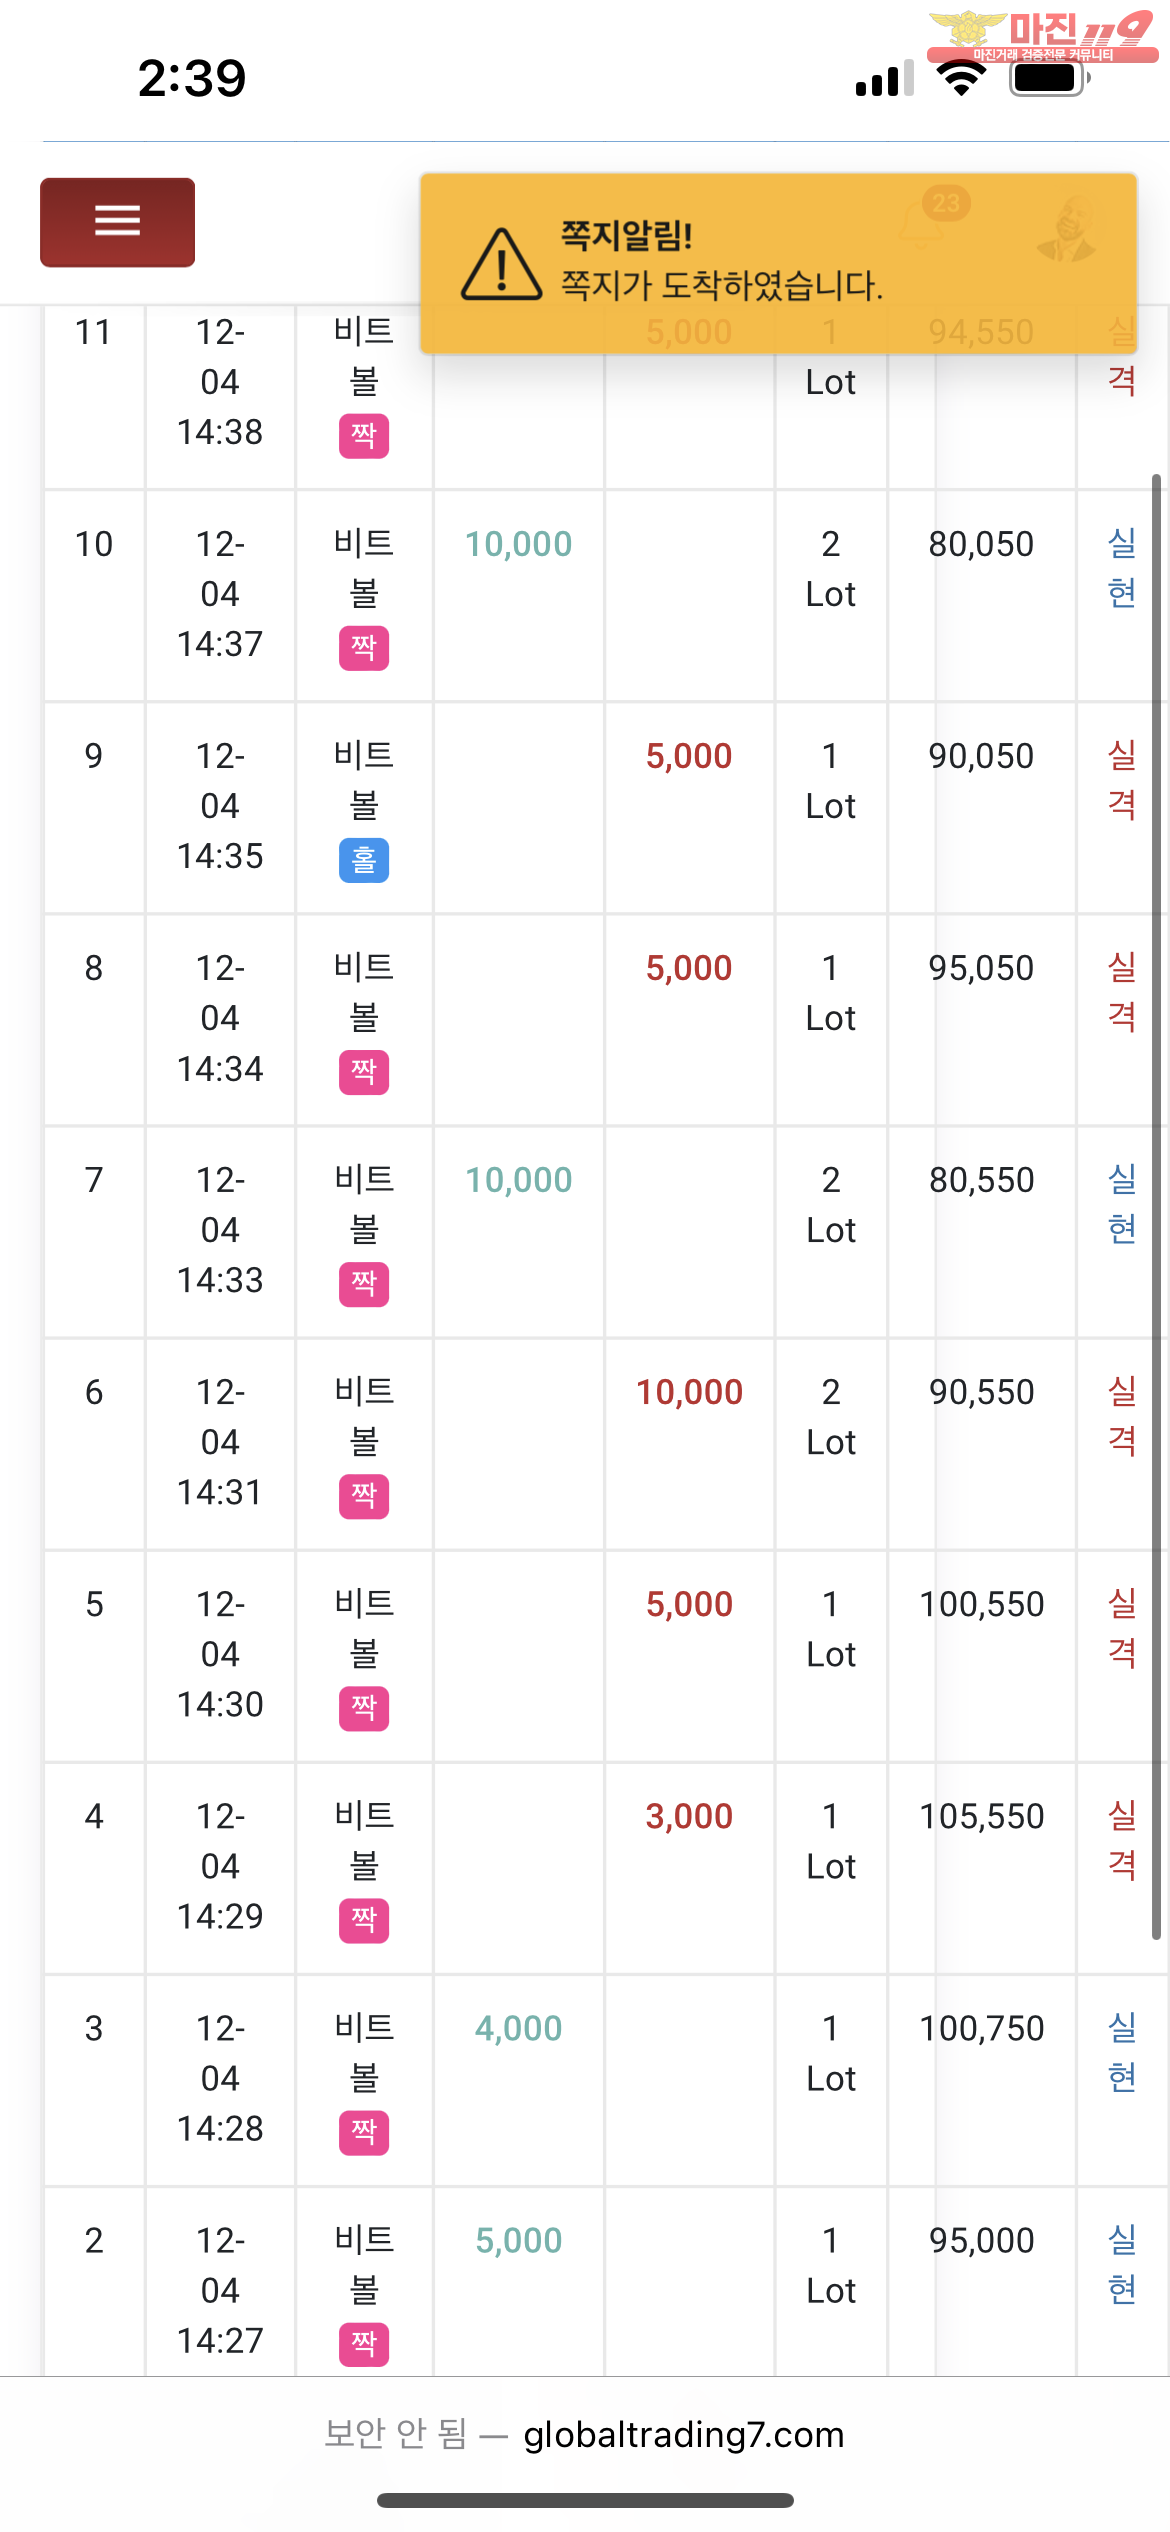The image size is (1170, 2532).
Task: Click 실현 status in row 10
Action: coord(1122,568)
